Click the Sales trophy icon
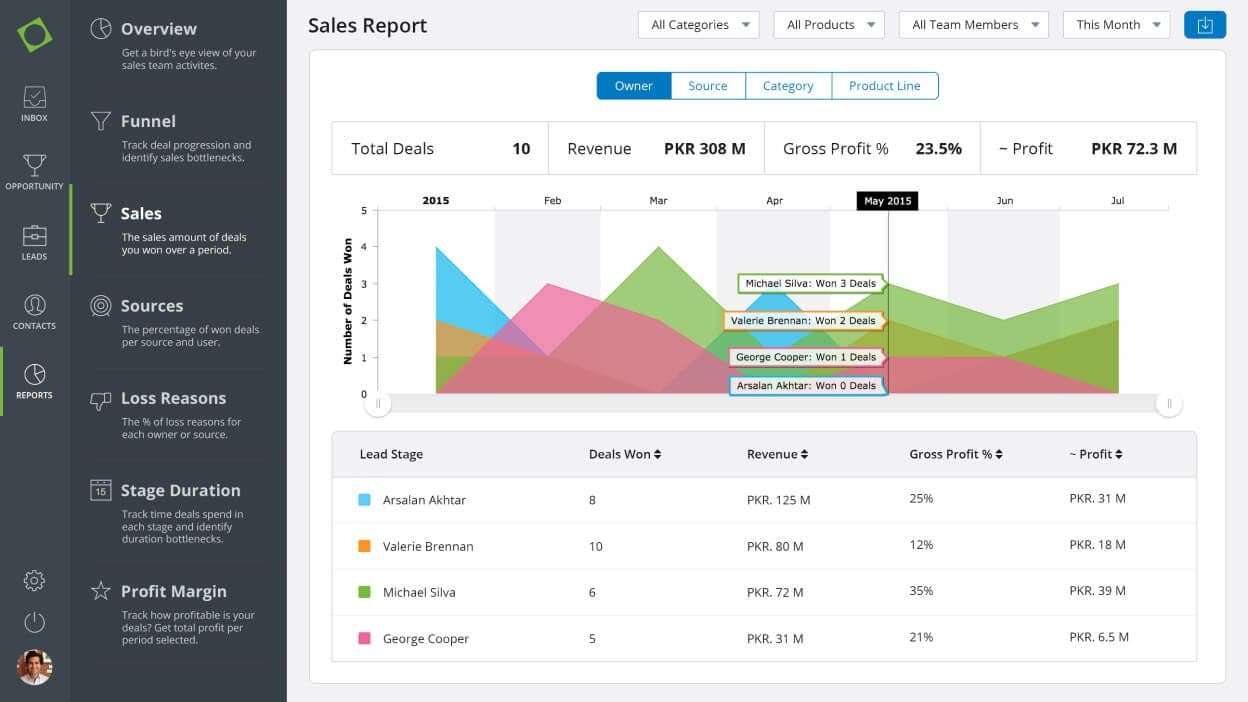This screenshot has height=702, width=1248. [x=101, y=213]
